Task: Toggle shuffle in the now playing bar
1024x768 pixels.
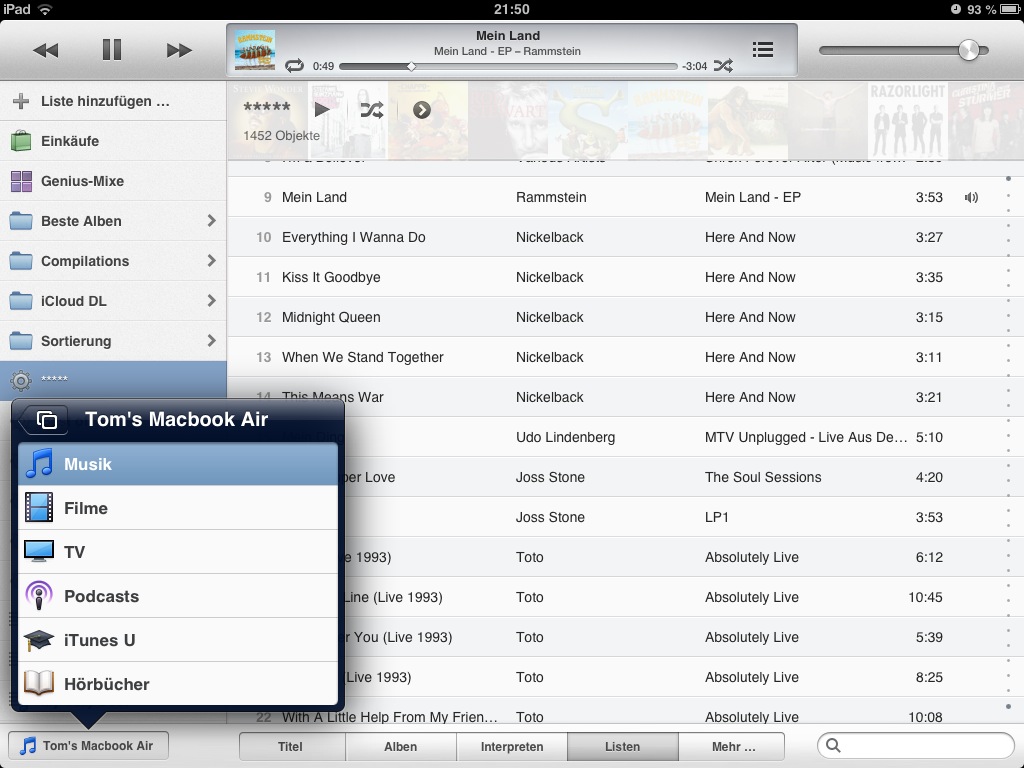Action: point(723,66)
